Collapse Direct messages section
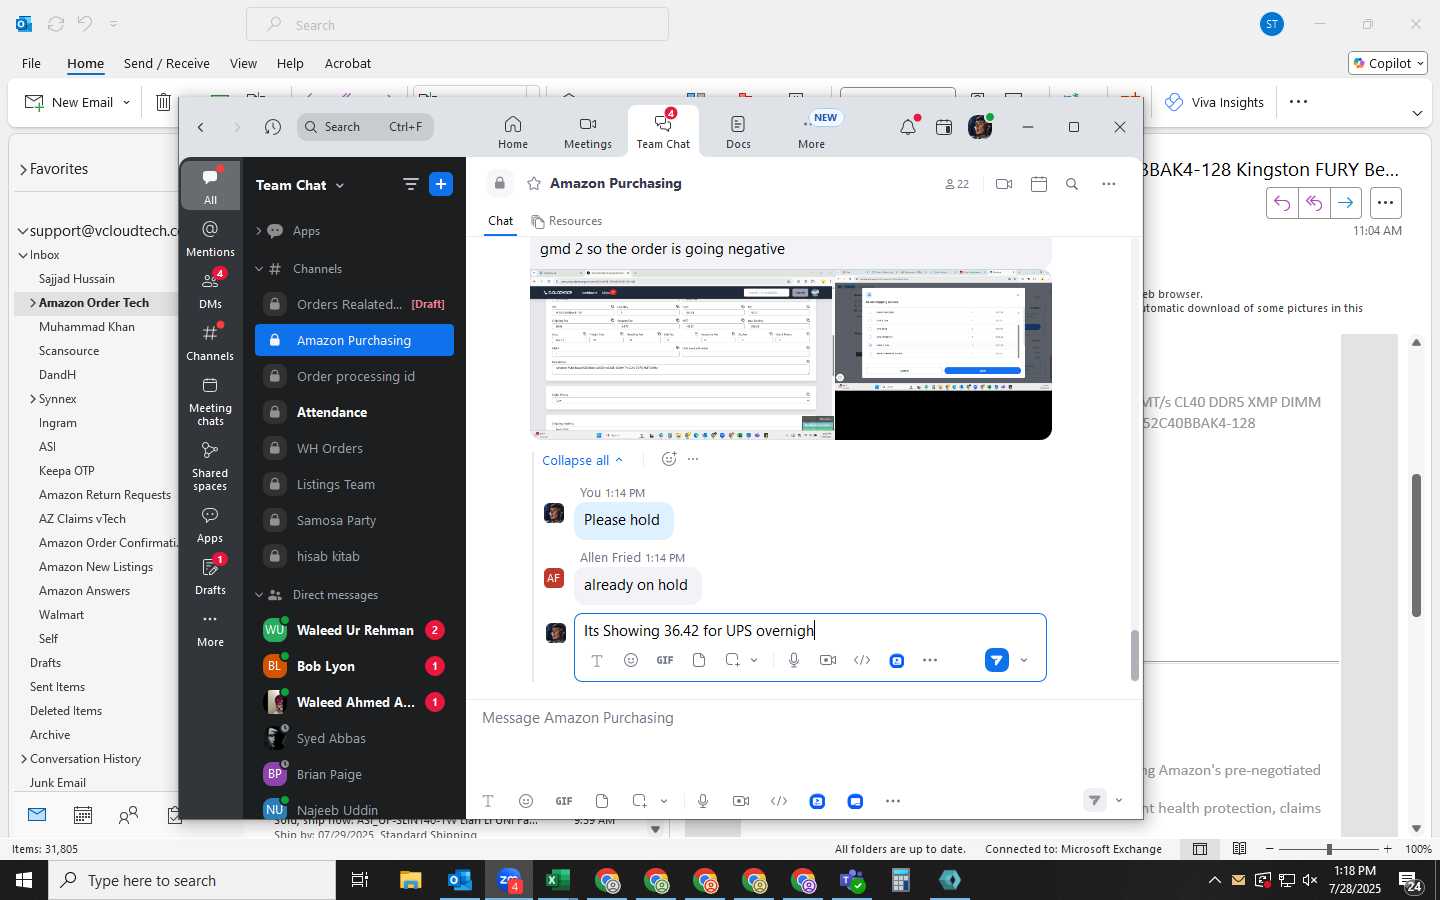1440x900 pixels. tap(258, 595)
